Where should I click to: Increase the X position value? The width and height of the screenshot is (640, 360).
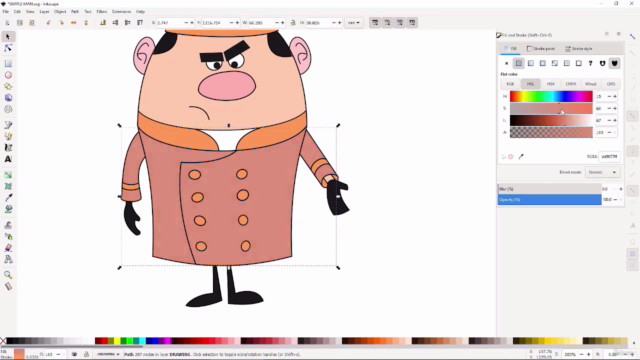click(x=192, y=23)
